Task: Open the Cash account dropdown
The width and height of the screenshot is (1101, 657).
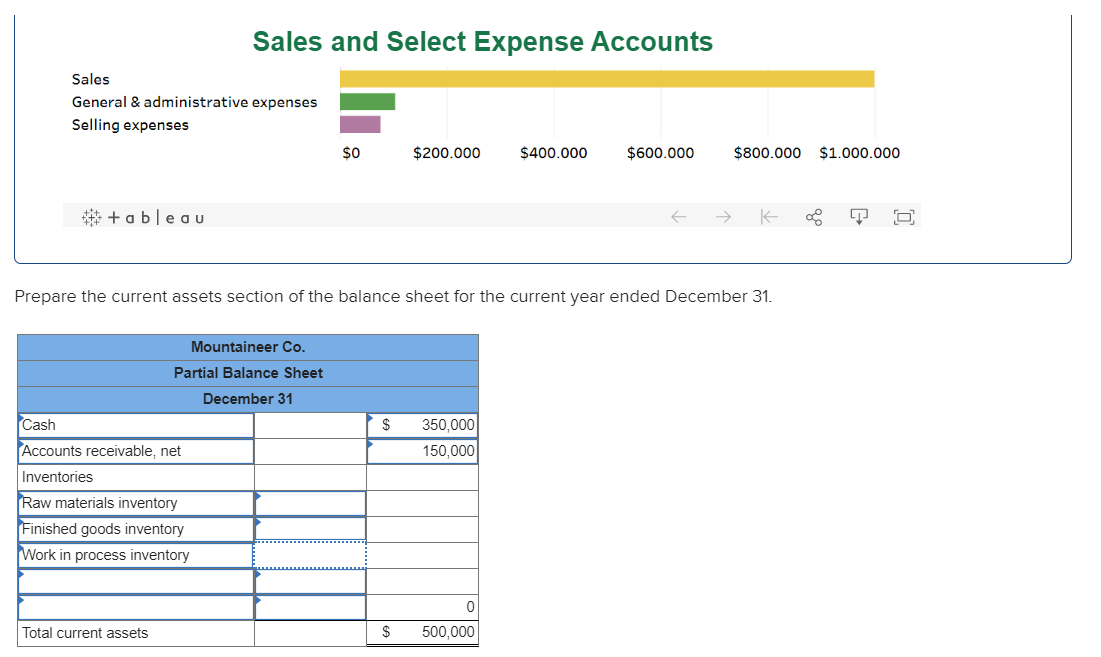Action: pyautogui.click(x=136, y=425)
